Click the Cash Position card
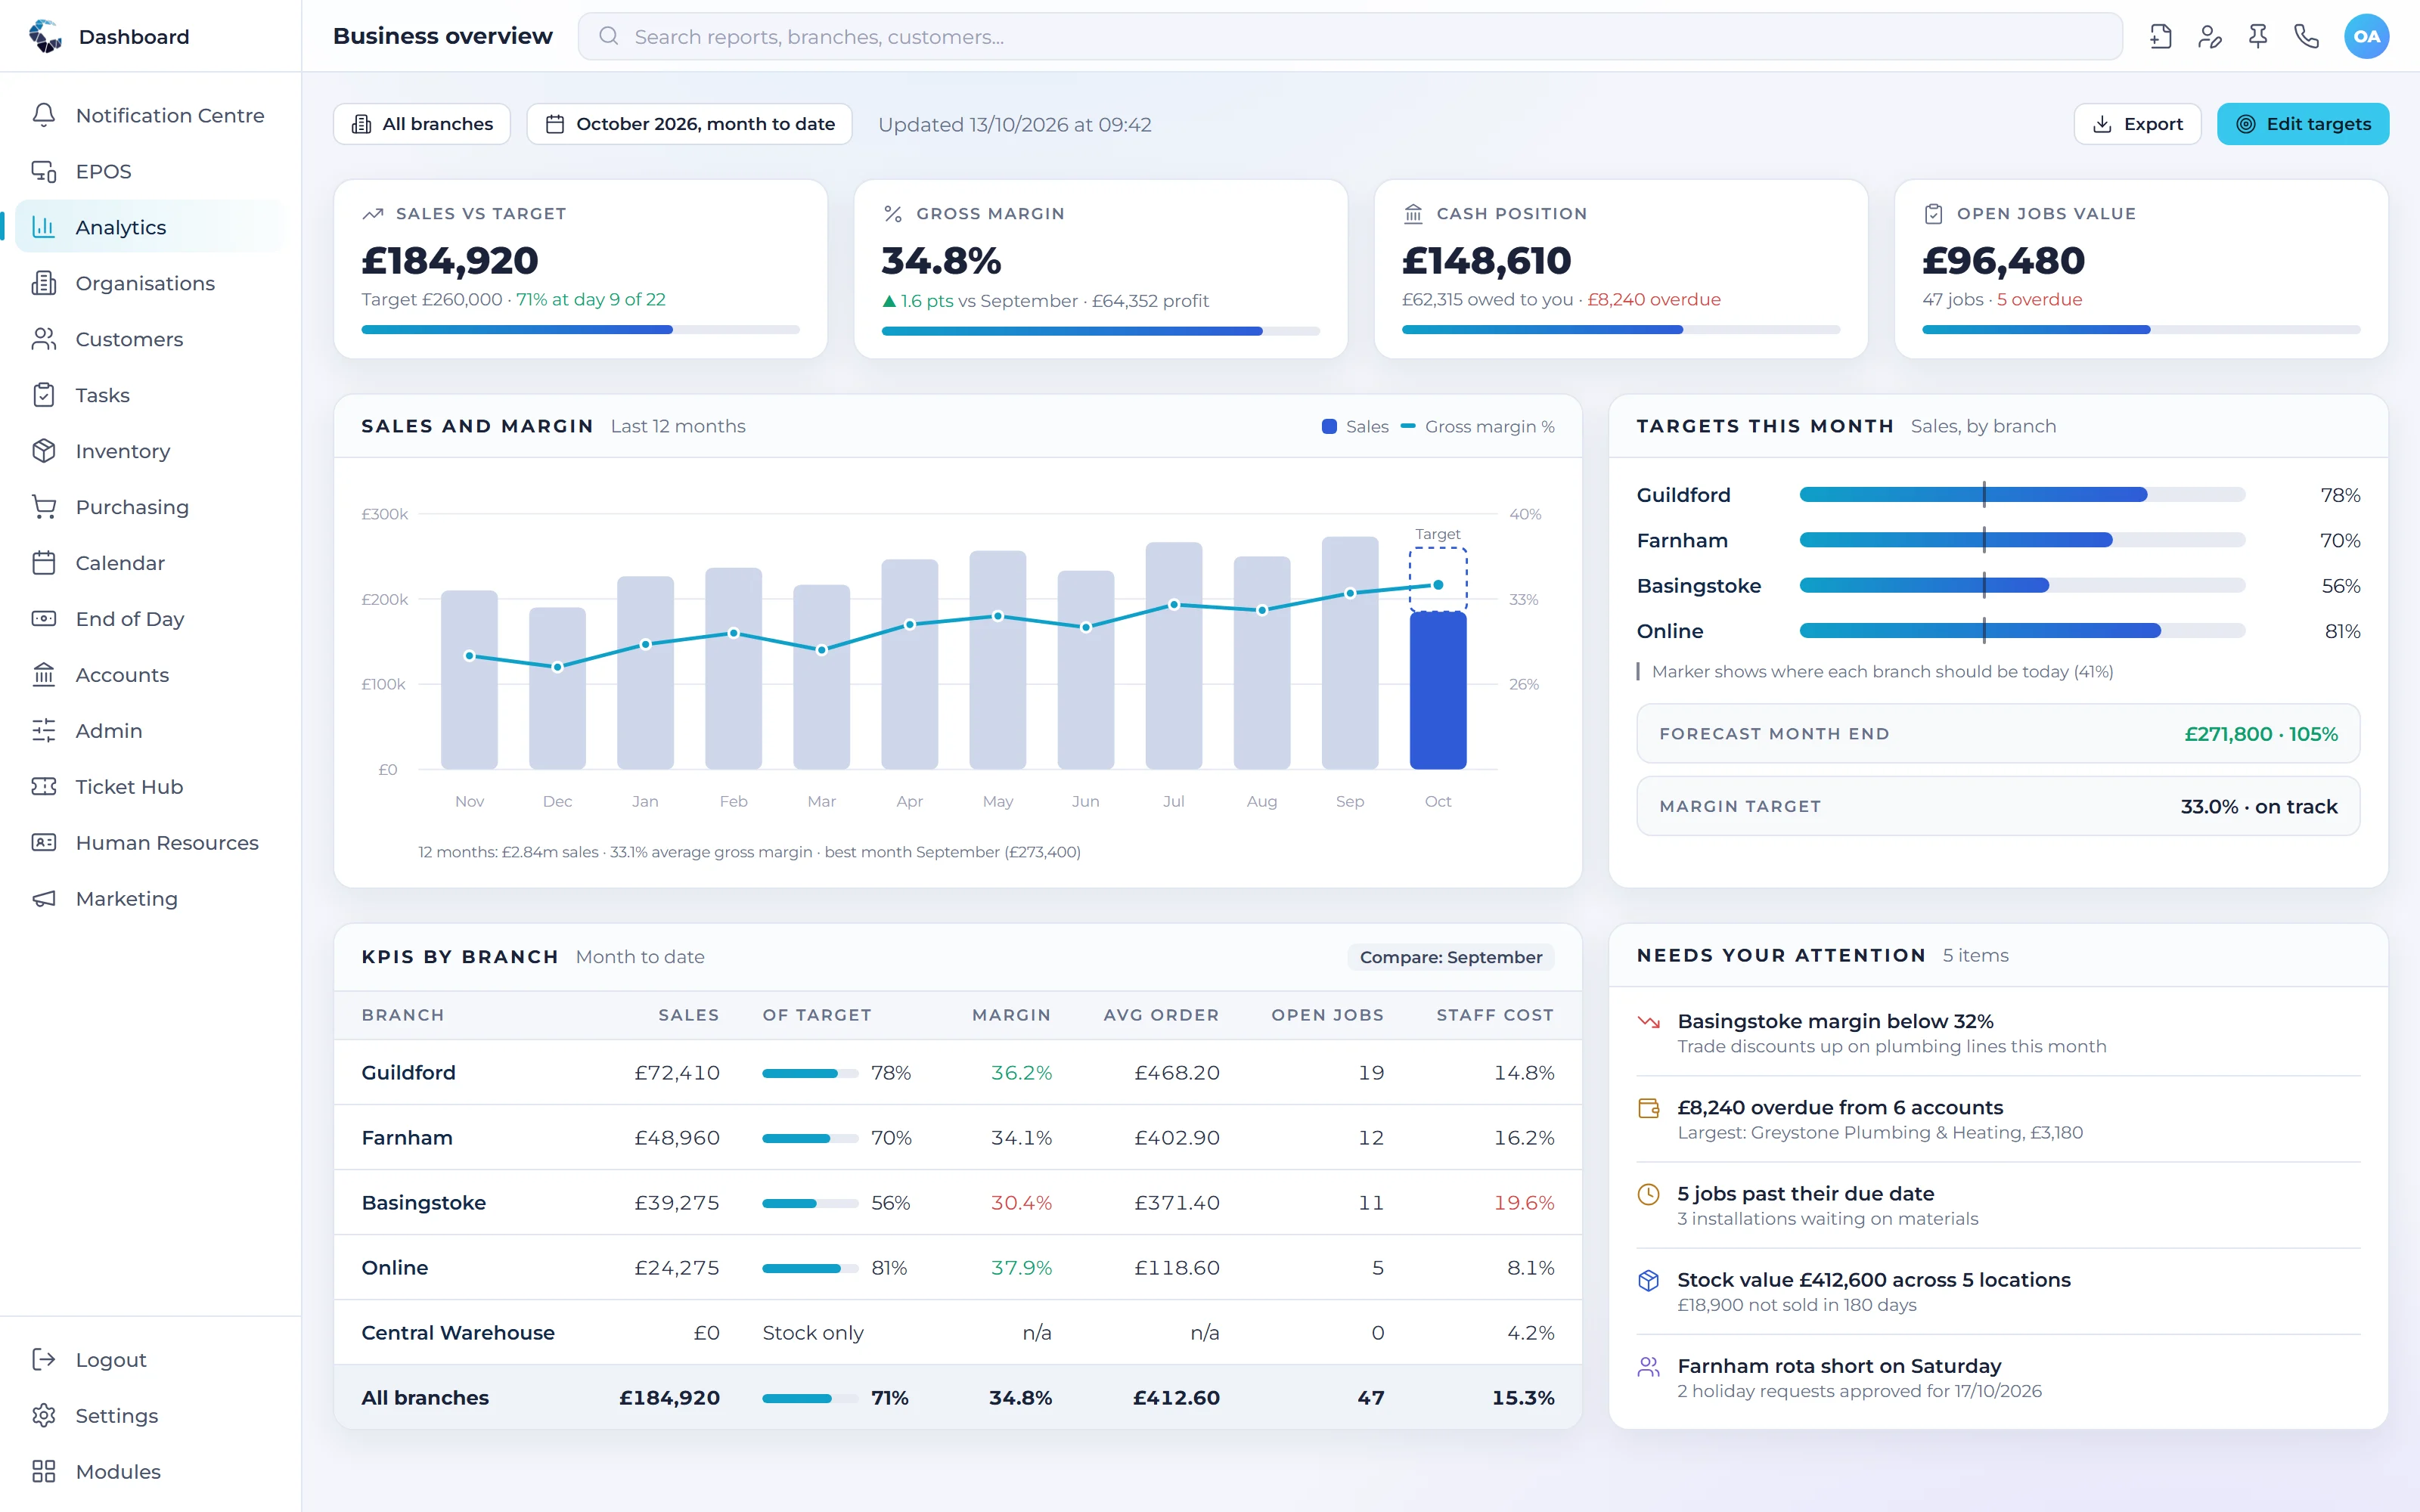 coord(1620,269)
